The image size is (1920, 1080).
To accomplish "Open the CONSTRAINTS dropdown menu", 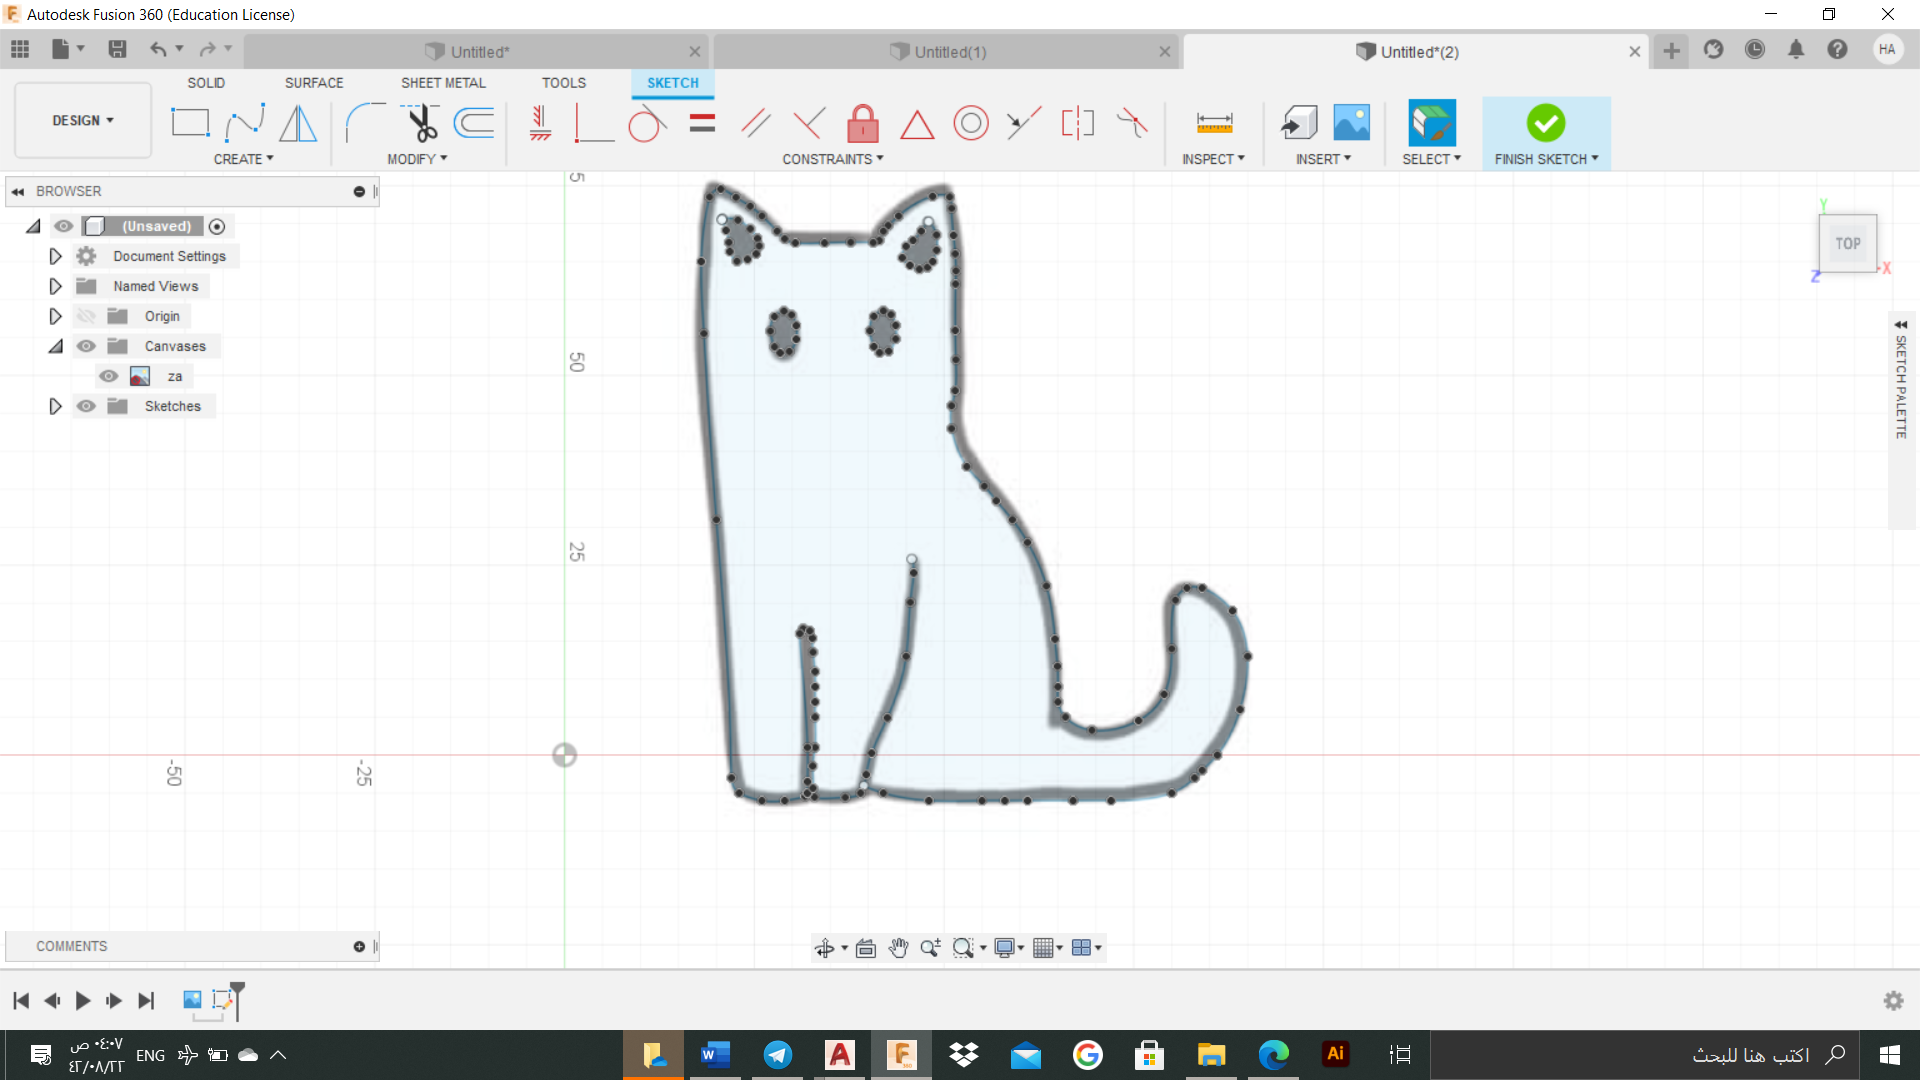I will point(833,159).
